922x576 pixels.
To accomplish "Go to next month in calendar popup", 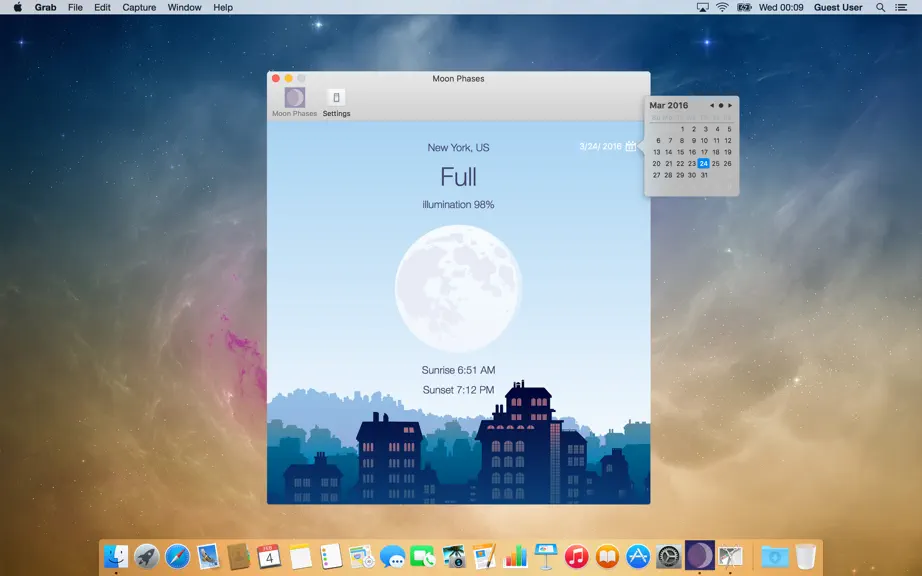I will (730, 106).
